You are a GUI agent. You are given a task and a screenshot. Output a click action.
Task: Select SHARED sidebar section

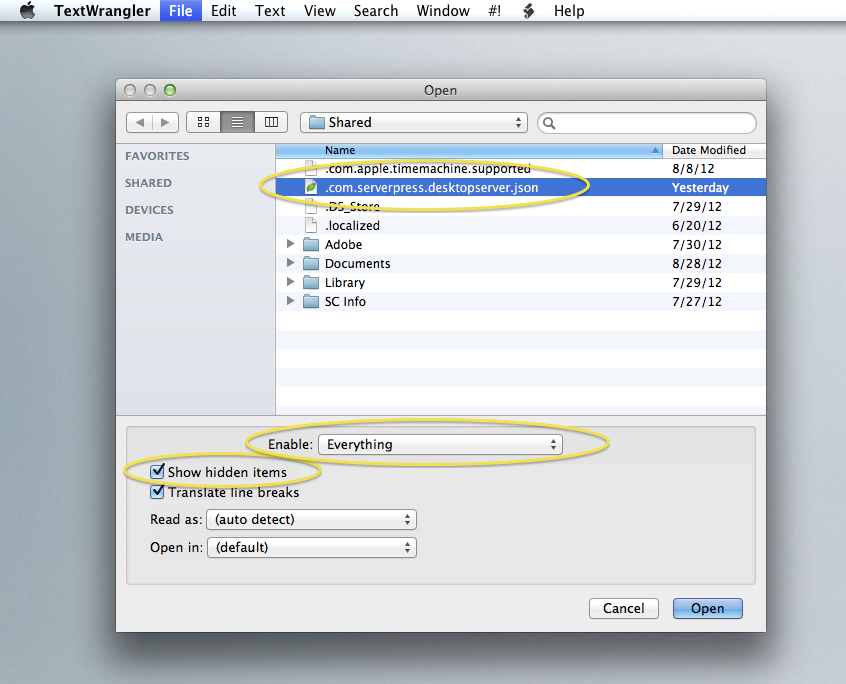point(148,183)
